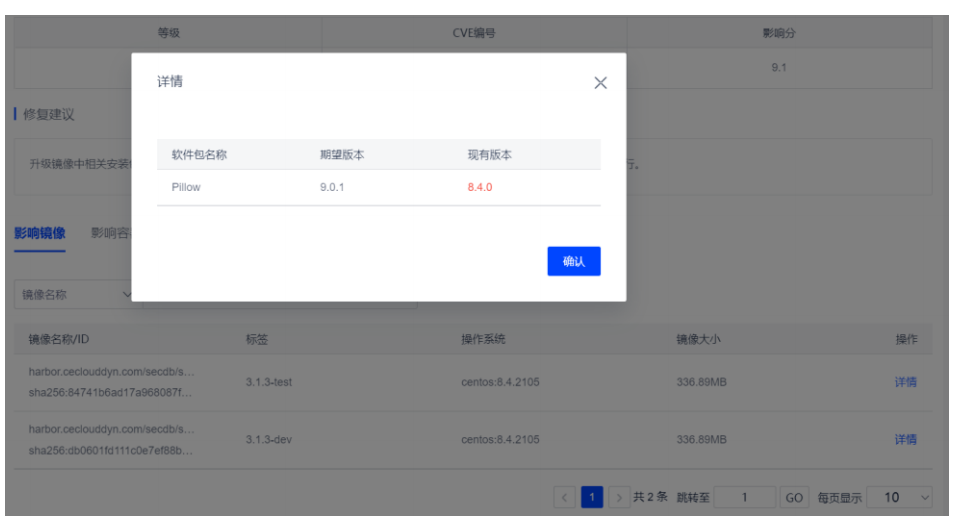Click the 期望版本 column header

coord(341,155)
